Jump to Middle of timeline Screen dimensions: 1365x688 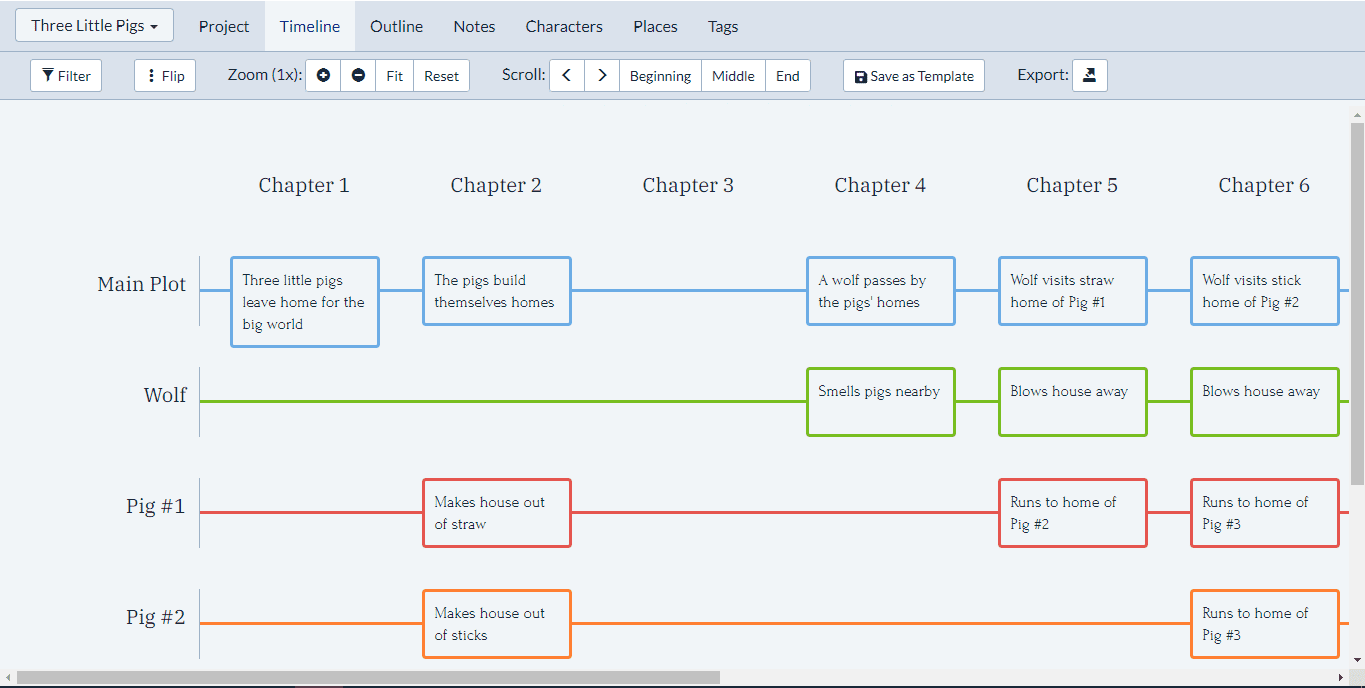733,75
